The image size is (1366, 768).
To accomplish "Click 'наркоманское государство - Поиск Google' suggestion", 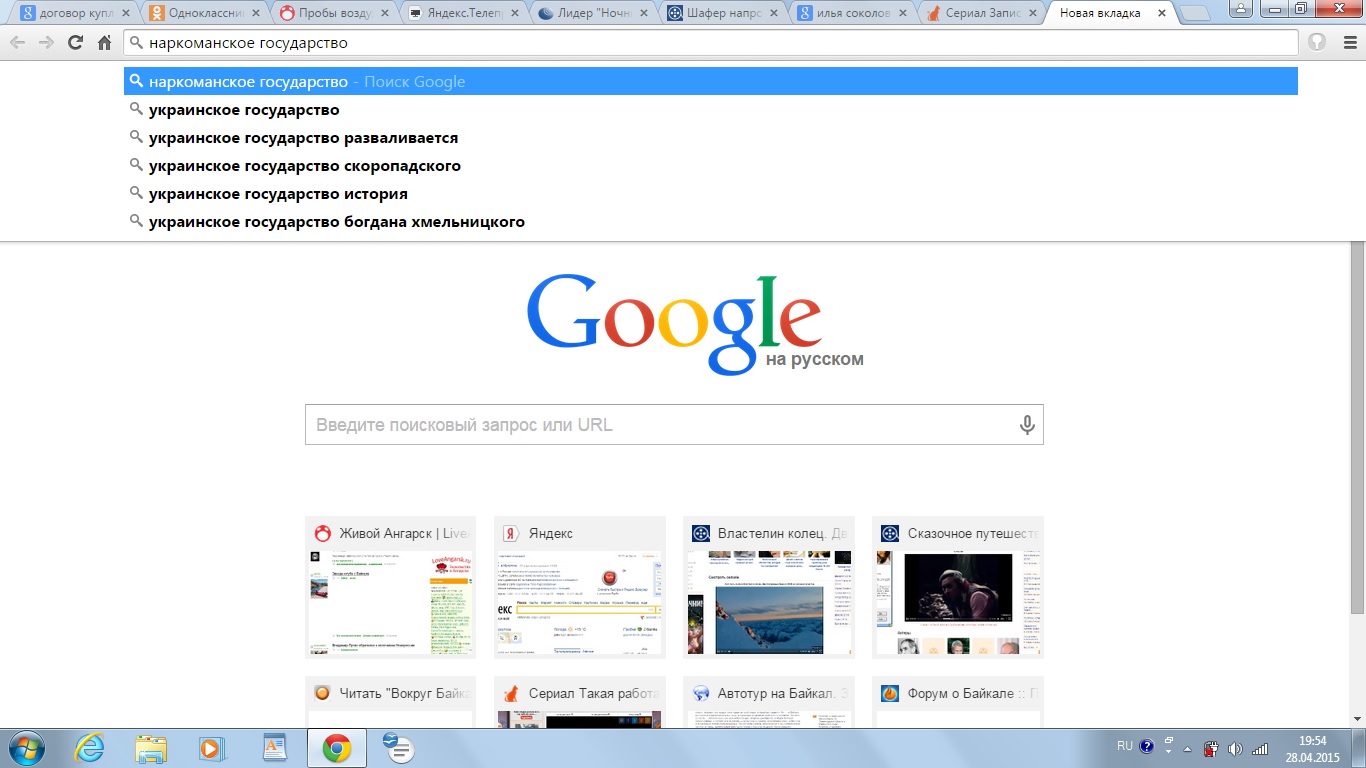I will pos(300,81).
